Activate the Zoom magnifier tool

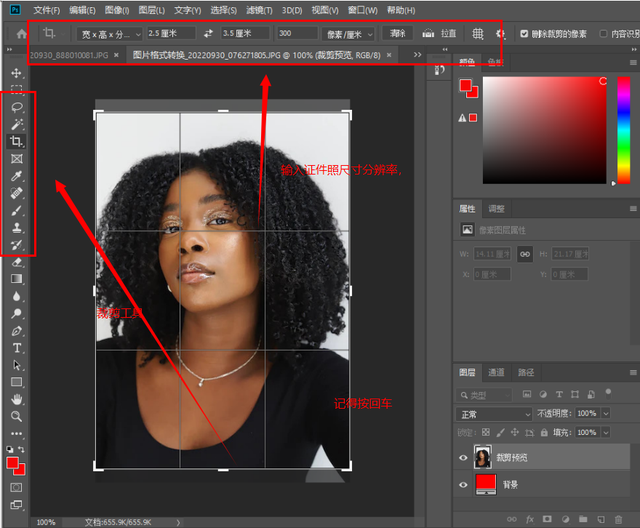tap(17, 415)
